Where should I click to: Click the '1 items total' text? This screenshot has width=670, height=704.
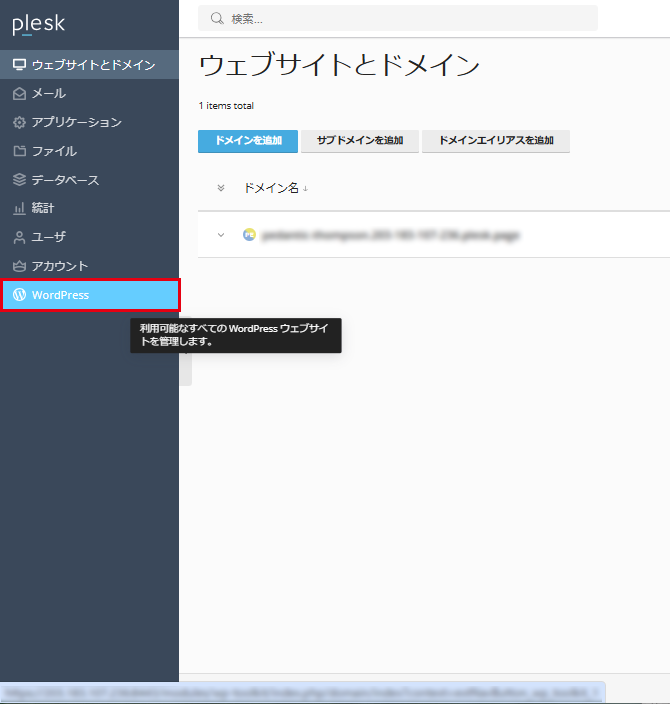point(226,106)
